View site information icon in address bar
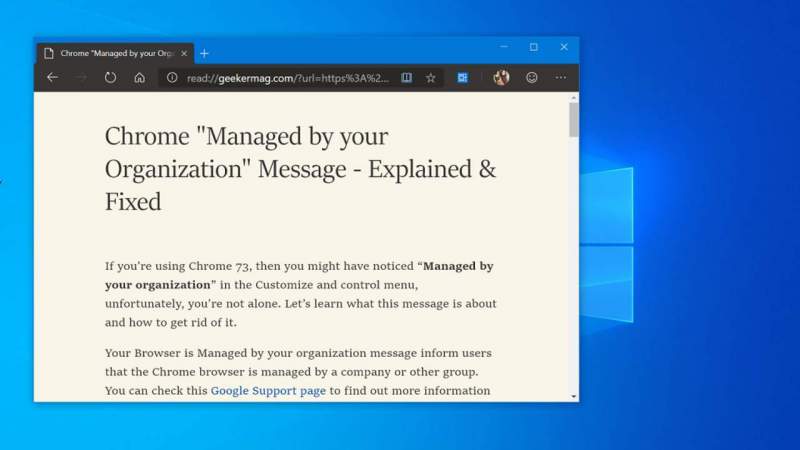 pos(172,78)
